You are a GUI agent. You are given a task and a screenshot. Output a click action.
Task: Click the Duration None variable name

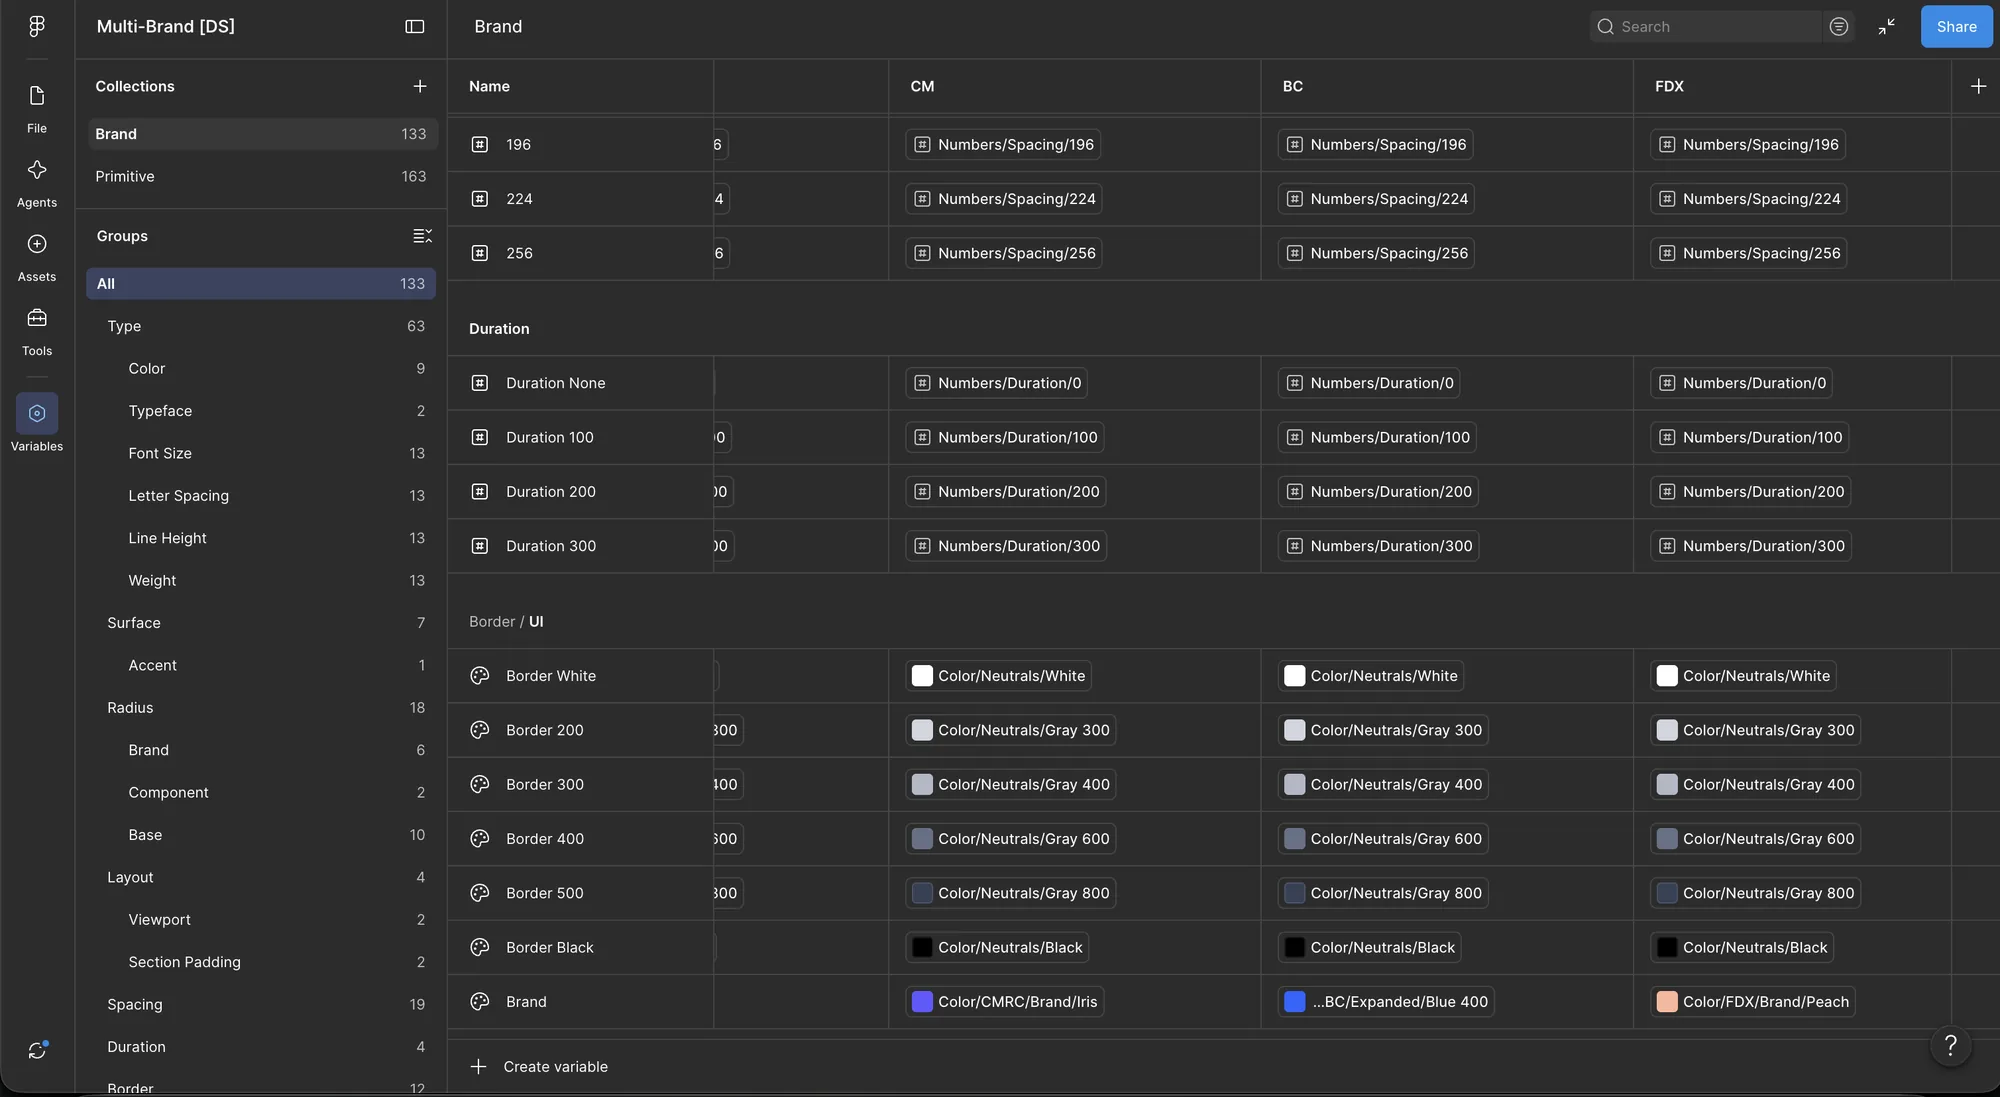click(556, 383)
